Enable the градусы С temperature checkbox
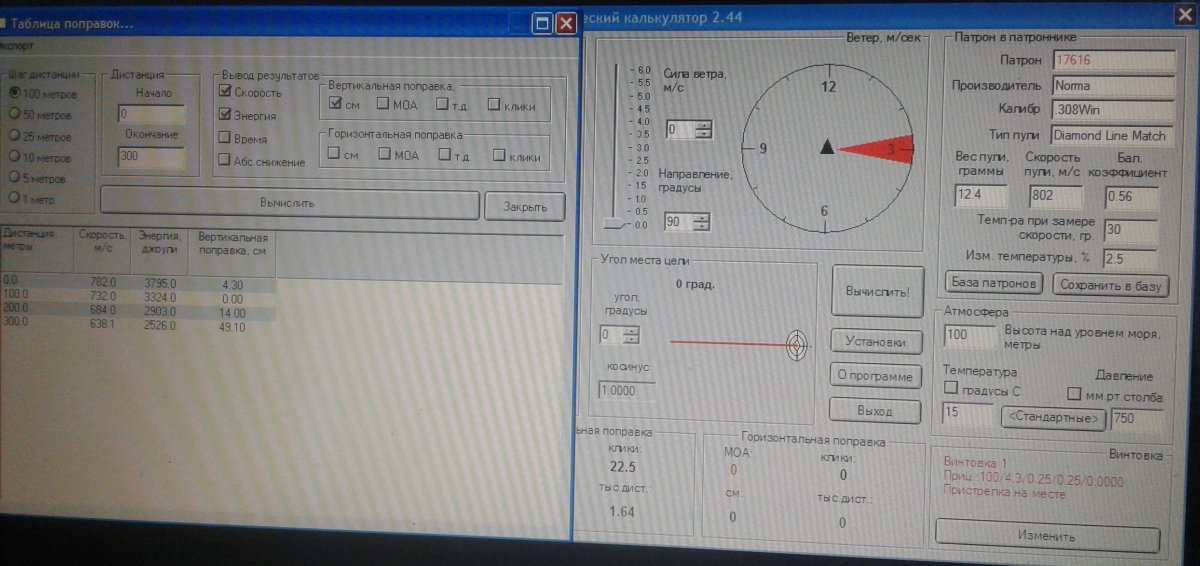This screenshot has height=566, width=1200. 952,389
